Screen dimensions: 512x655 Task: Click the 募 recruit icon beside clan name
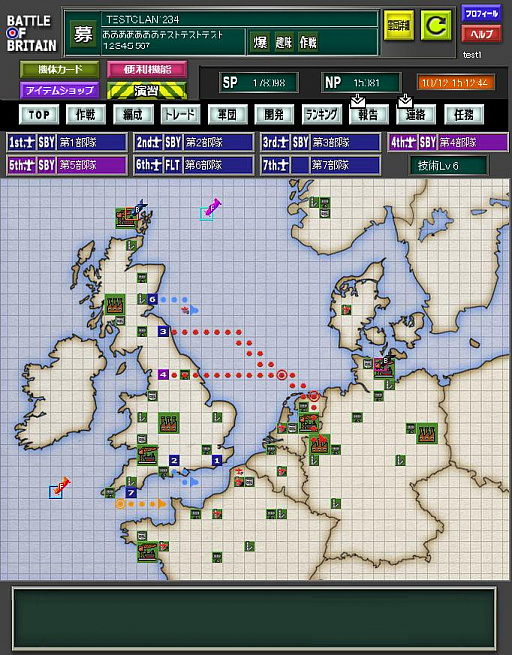83,34
